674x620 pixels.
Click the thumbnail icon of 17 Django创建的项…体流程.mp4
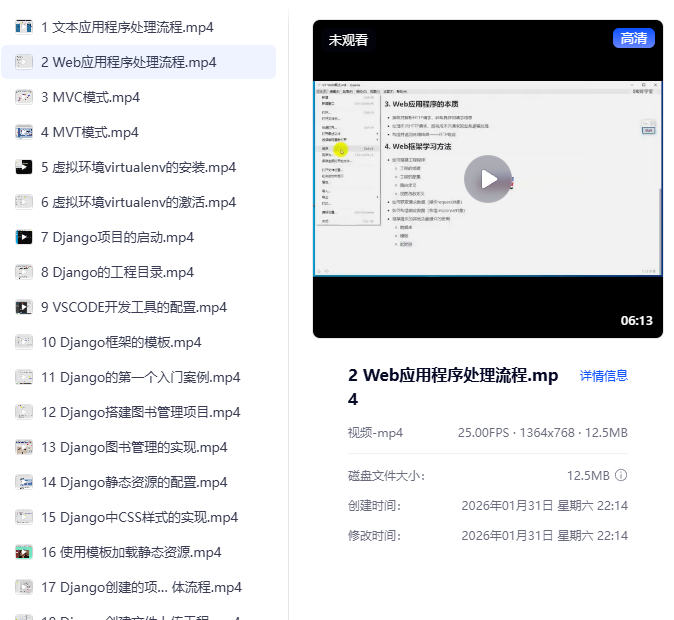pos(24,587)
